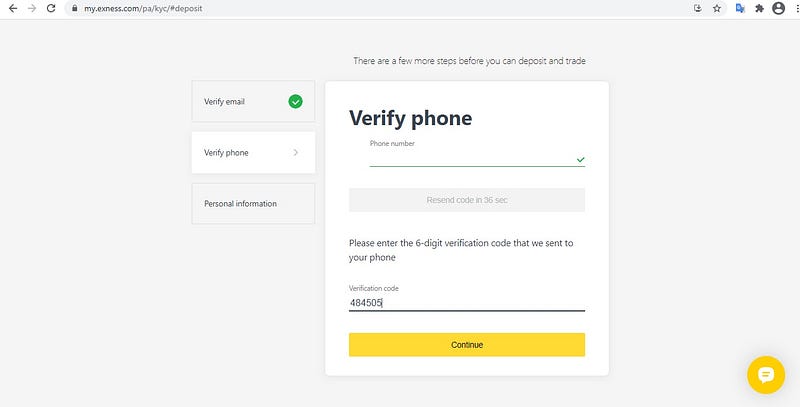800x407 pixels.
Task: Select the Personal information step
Action: click(x=253, y=204)
